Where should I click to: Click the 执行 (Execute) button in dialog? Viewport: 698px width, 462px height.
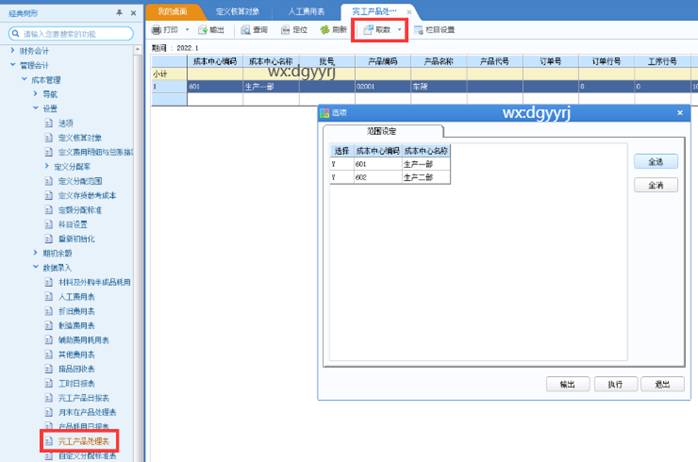point(609,384)
